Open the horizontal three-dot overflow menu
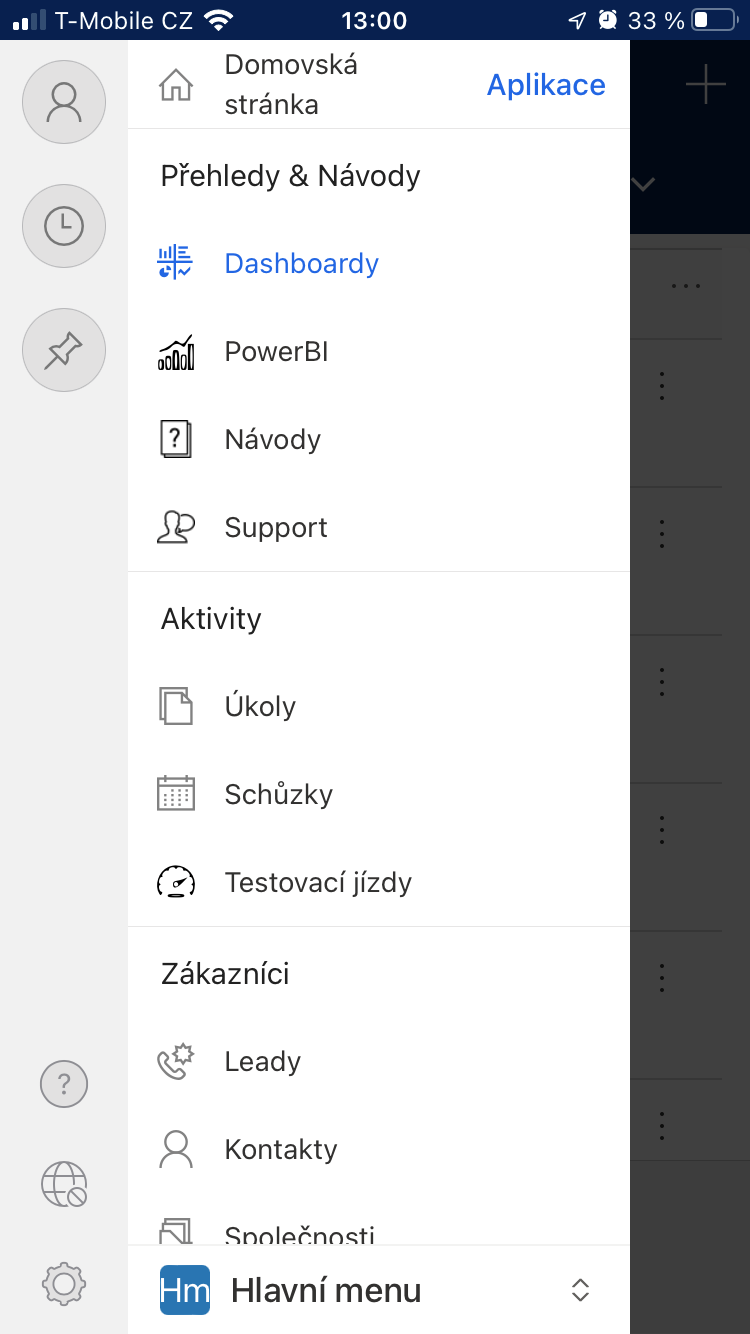The image size is (750, 1334). pos(686,286)
